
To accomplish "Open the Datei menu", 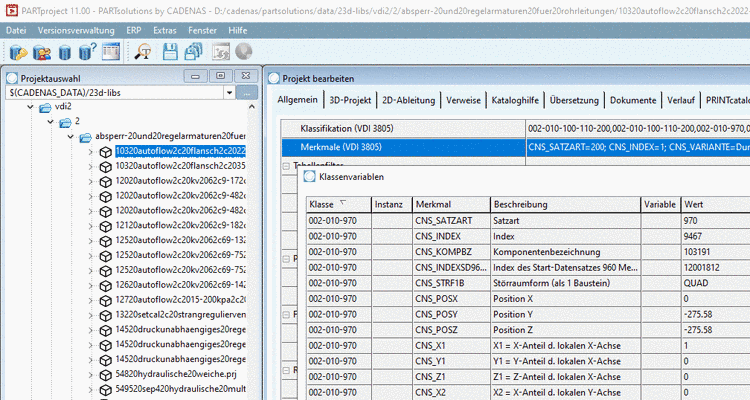I will [x=16, y=30].
